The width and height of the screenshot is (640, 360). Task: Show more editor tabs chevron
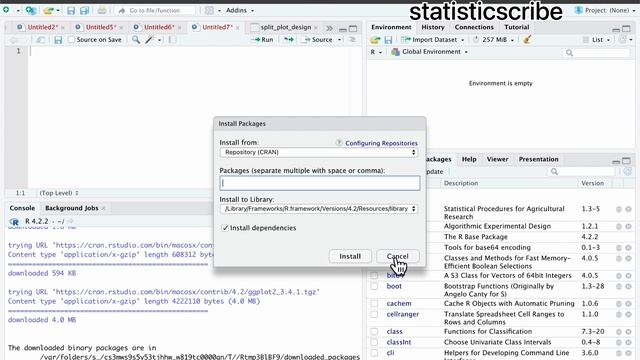(x=329, y=28)
